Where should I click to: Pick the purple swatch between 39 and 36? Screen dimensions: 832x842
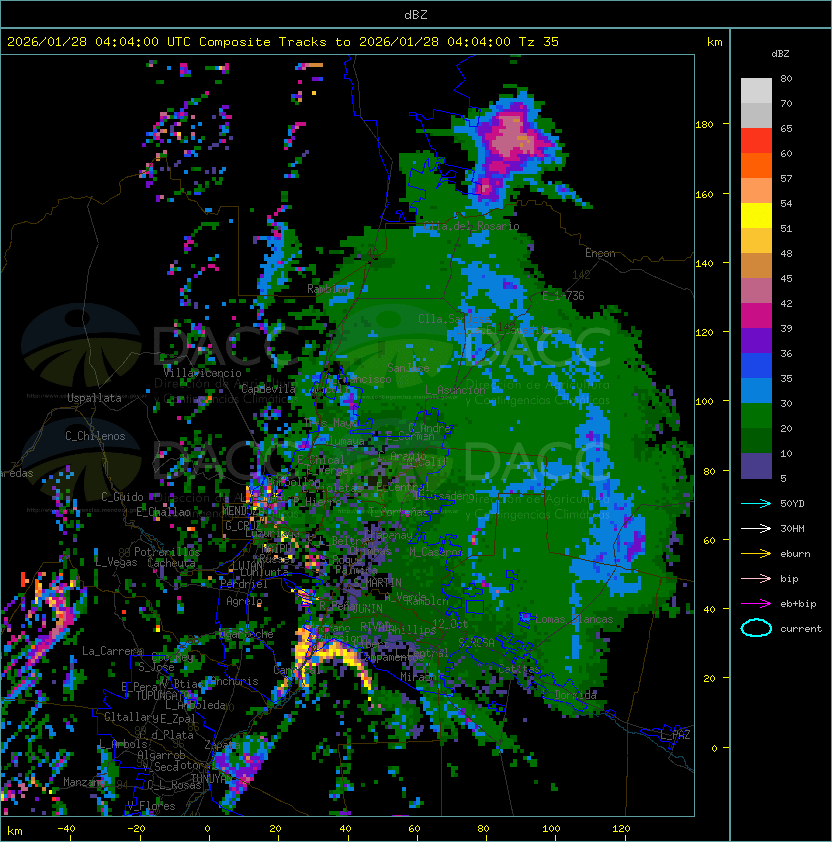756,340
